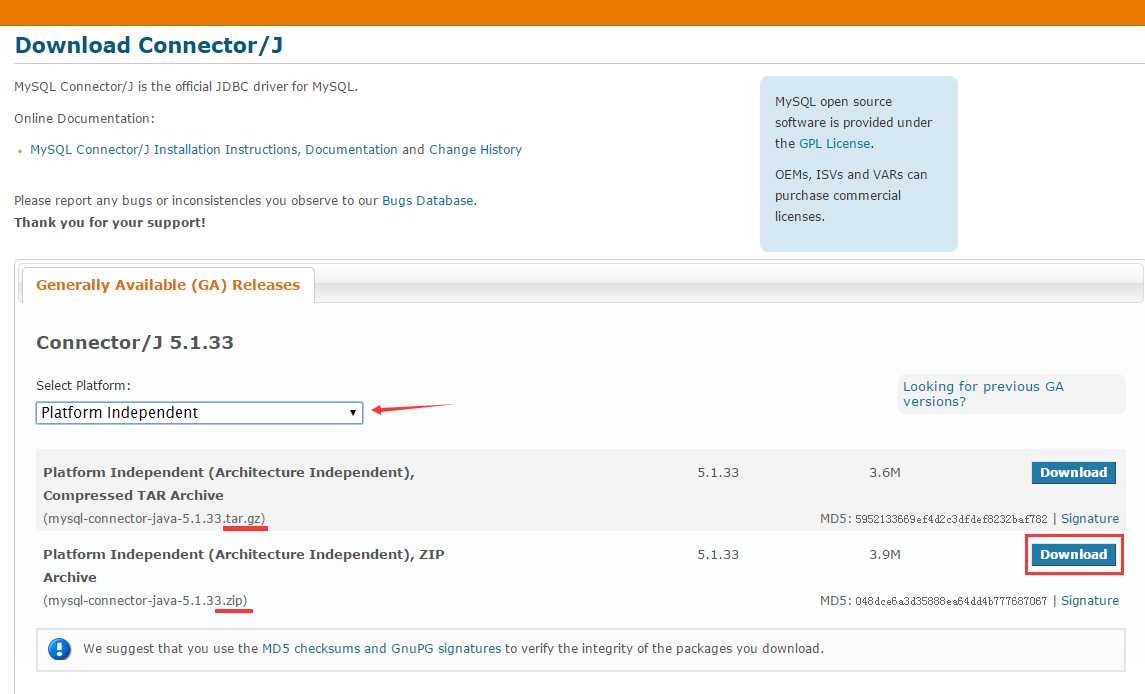Click version 5.1.33 in ZIP row
Image resolution: width=1145 pixels, height=694 pixels.
point(718,554)
